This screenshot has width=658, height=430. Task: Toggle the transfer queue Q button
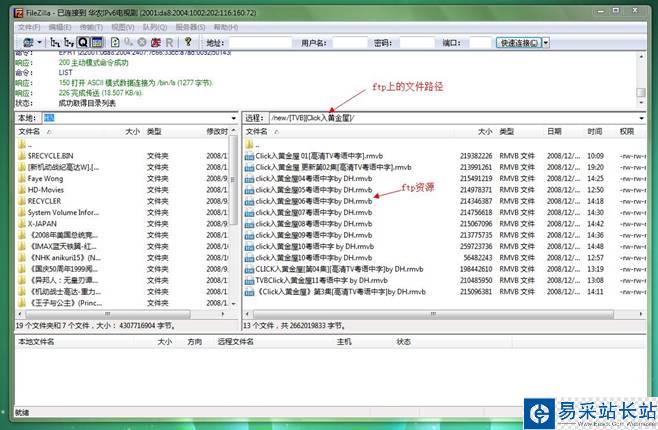(x=83, y=42)
